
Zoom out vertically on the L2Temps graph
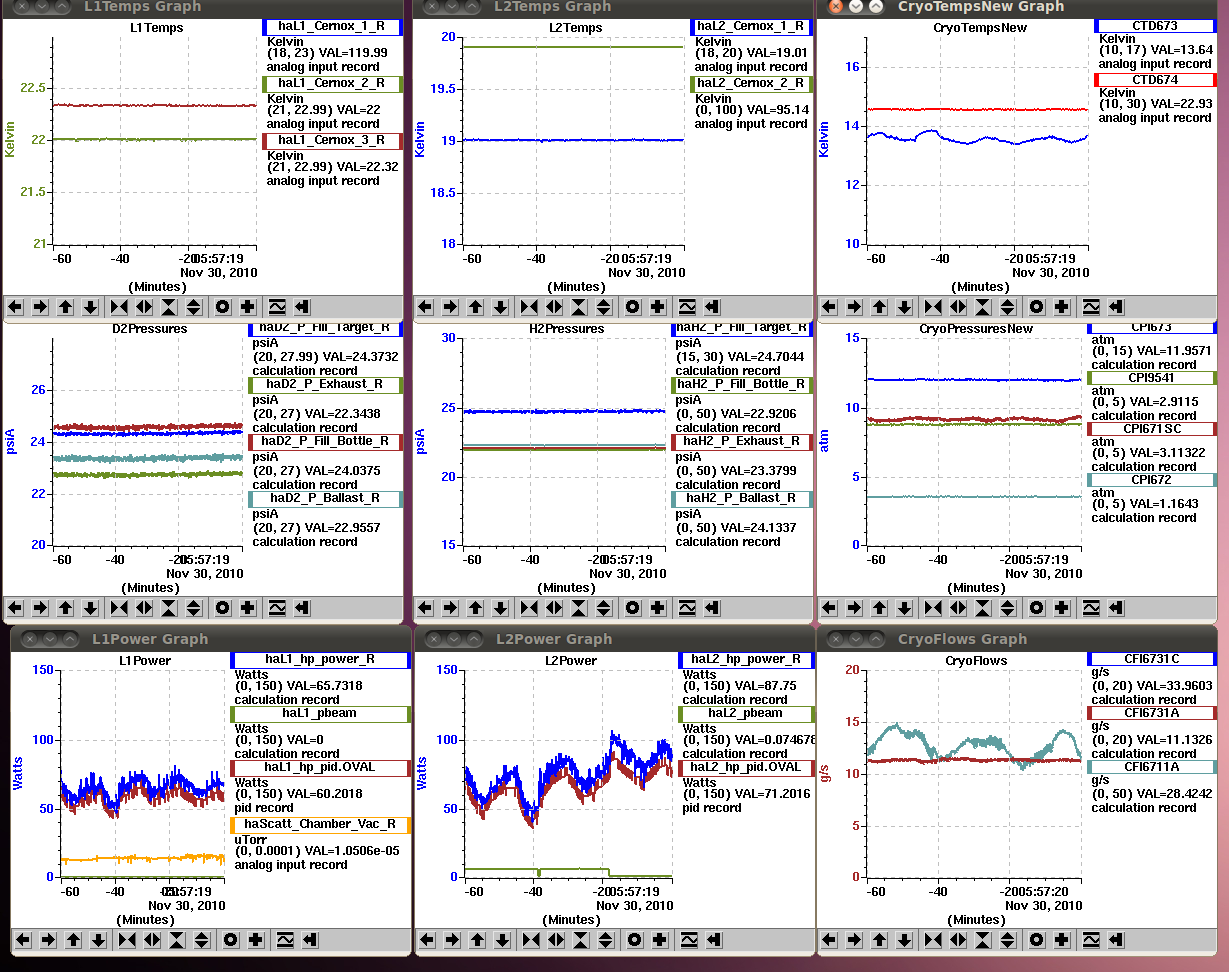(x=604, y=307)
